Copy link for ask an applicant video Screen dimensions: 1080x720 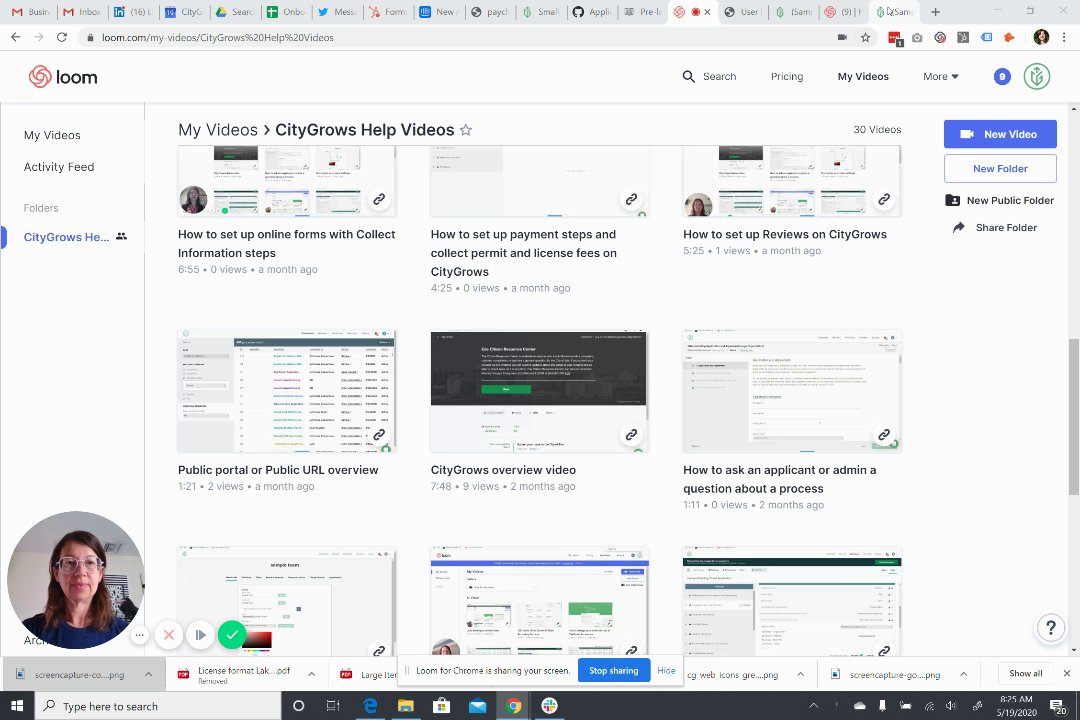pos(884,435)
